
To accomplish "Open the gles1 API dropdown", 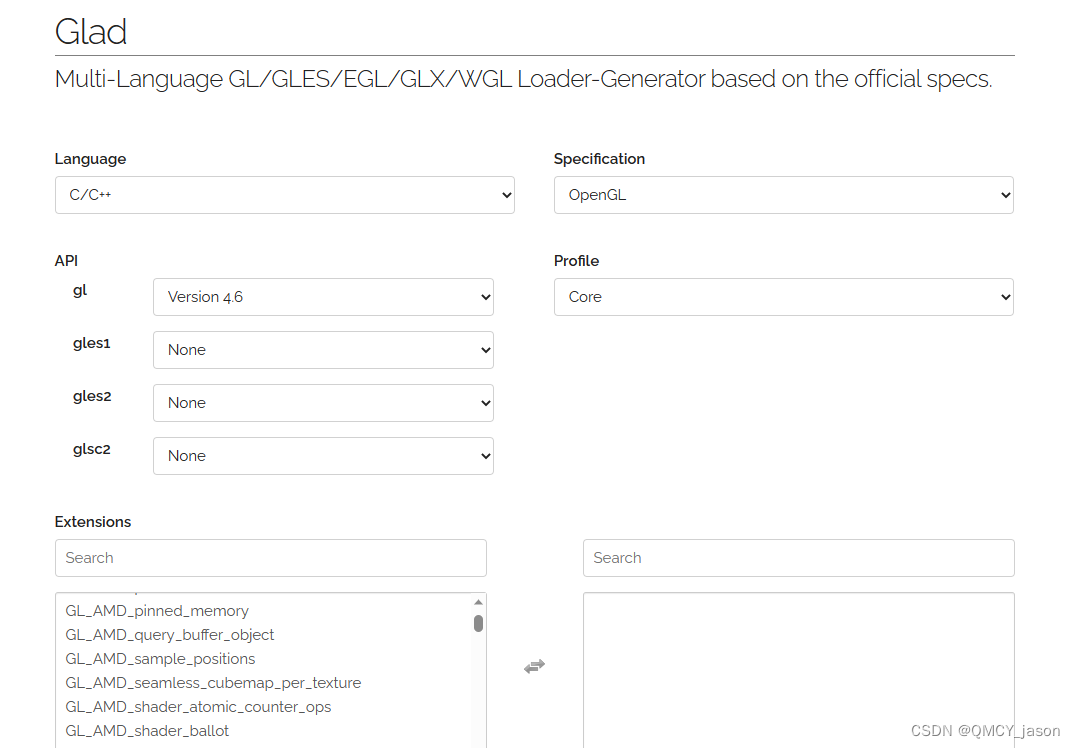I will (x=323, y=350).
